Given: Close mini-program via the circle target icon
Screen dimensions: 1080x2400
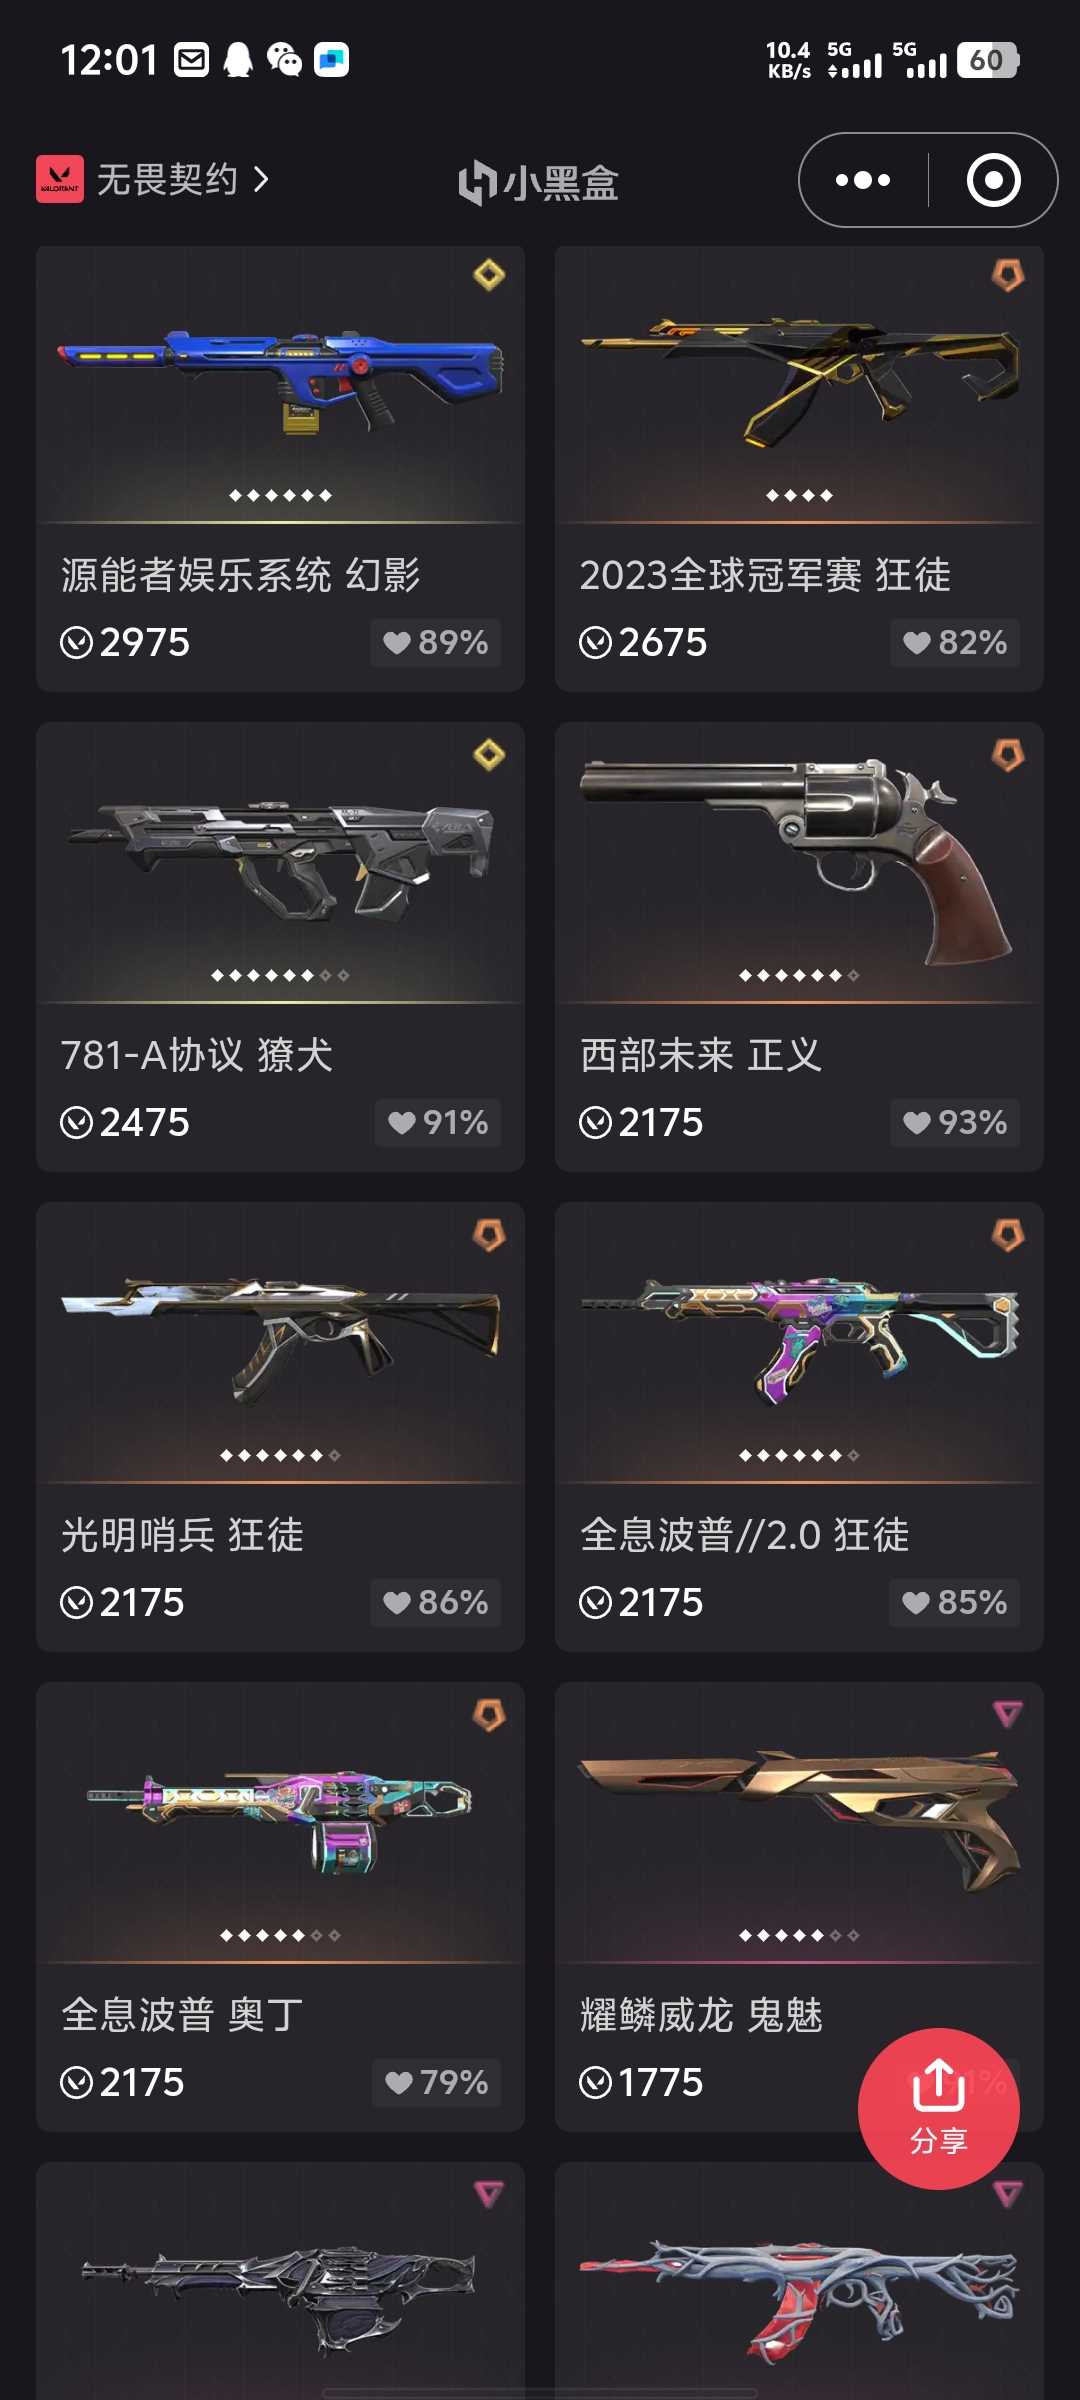Looking at the screenshot, I should coord(993,180).
